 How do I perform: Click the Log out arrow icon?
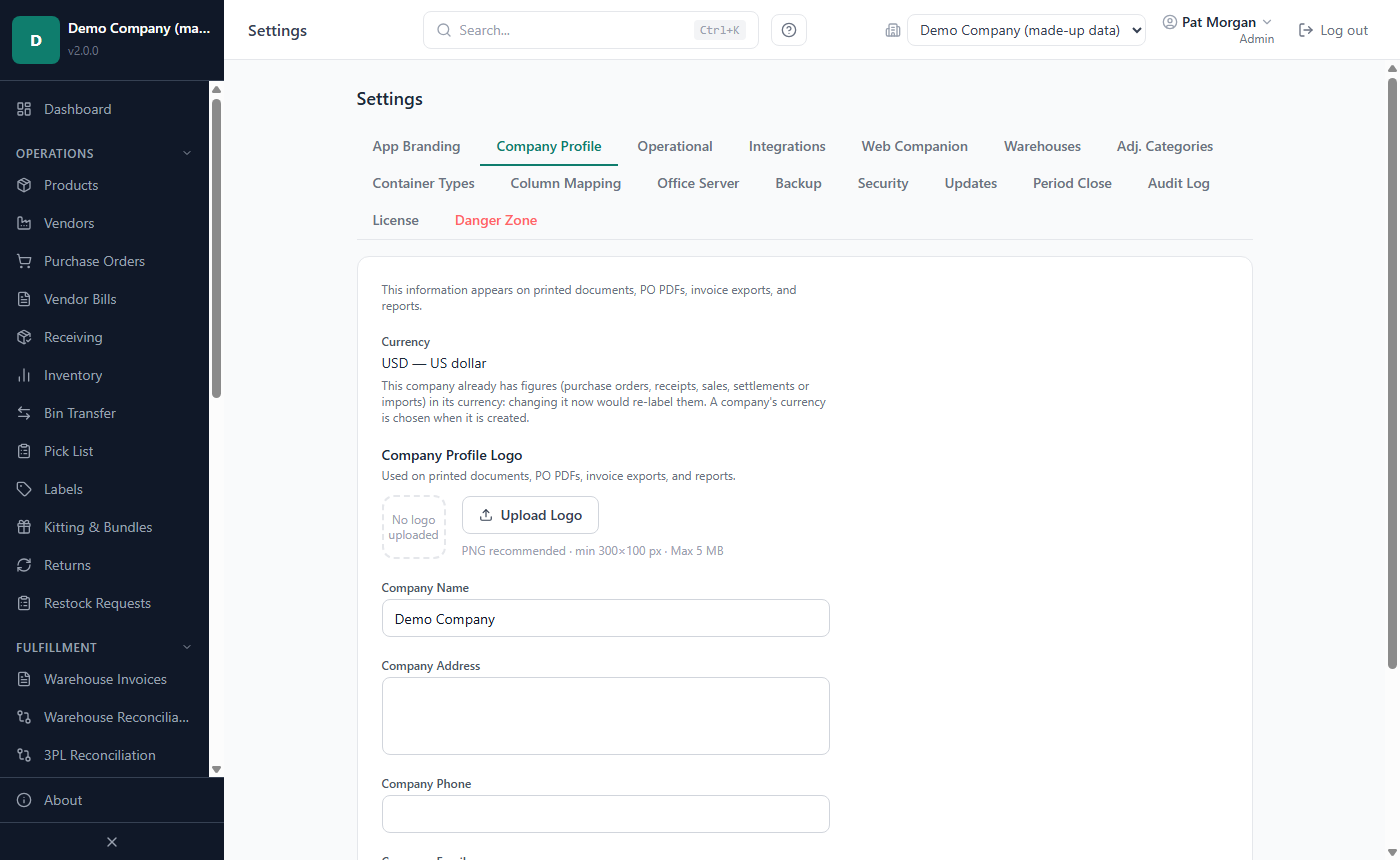click(x=1305, y=30)
